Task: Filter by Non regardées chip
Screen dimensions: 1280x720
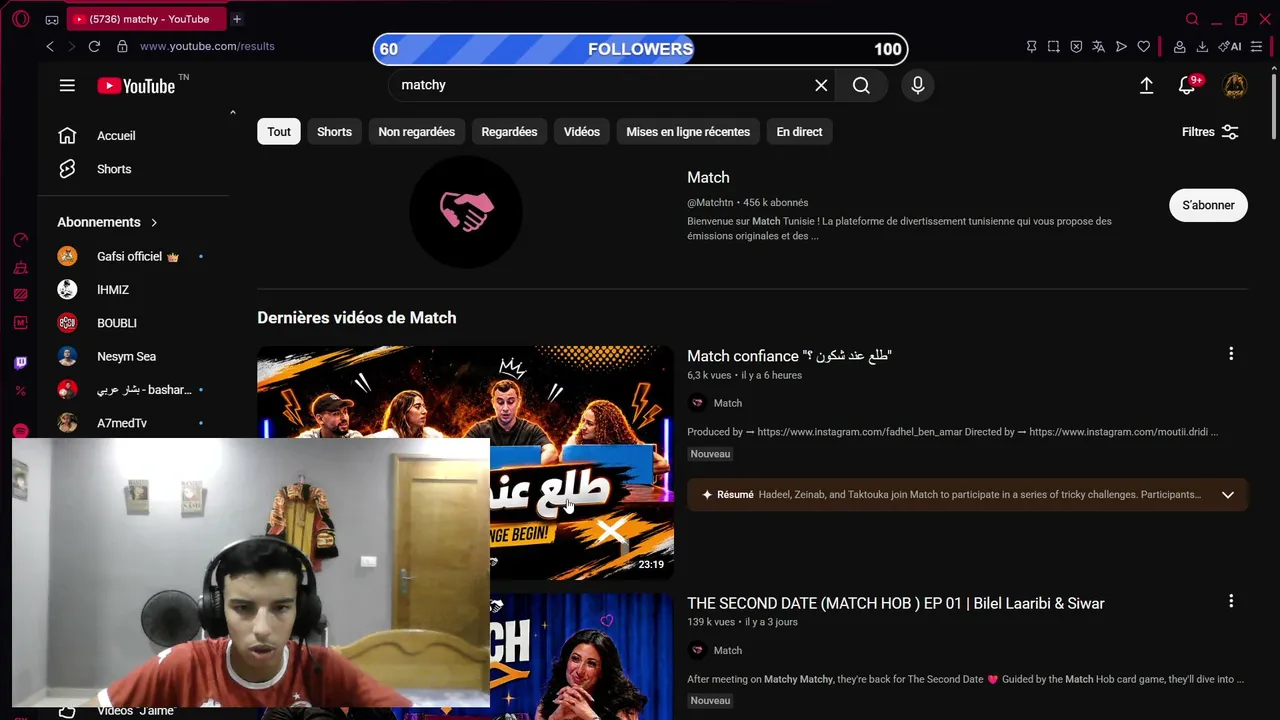Action: point(416,132)
